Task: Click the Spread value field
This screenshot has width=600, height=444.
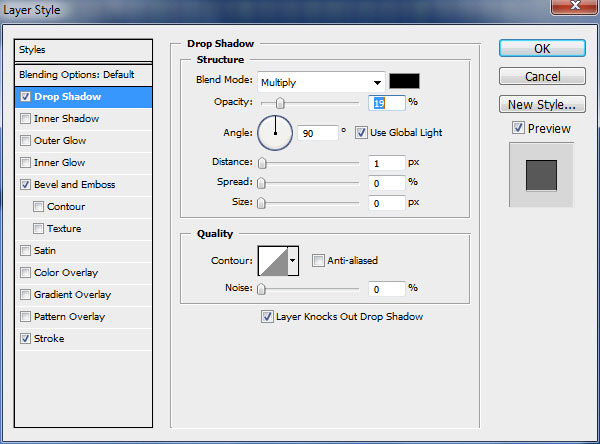Action: coord(386,183)
